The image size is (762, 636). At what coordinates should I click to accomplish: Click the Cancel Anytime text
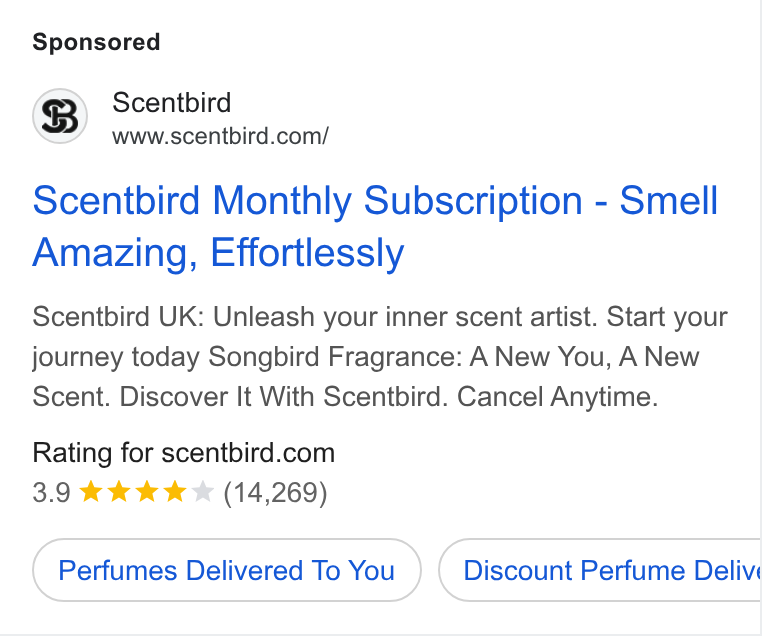[557, 396]
